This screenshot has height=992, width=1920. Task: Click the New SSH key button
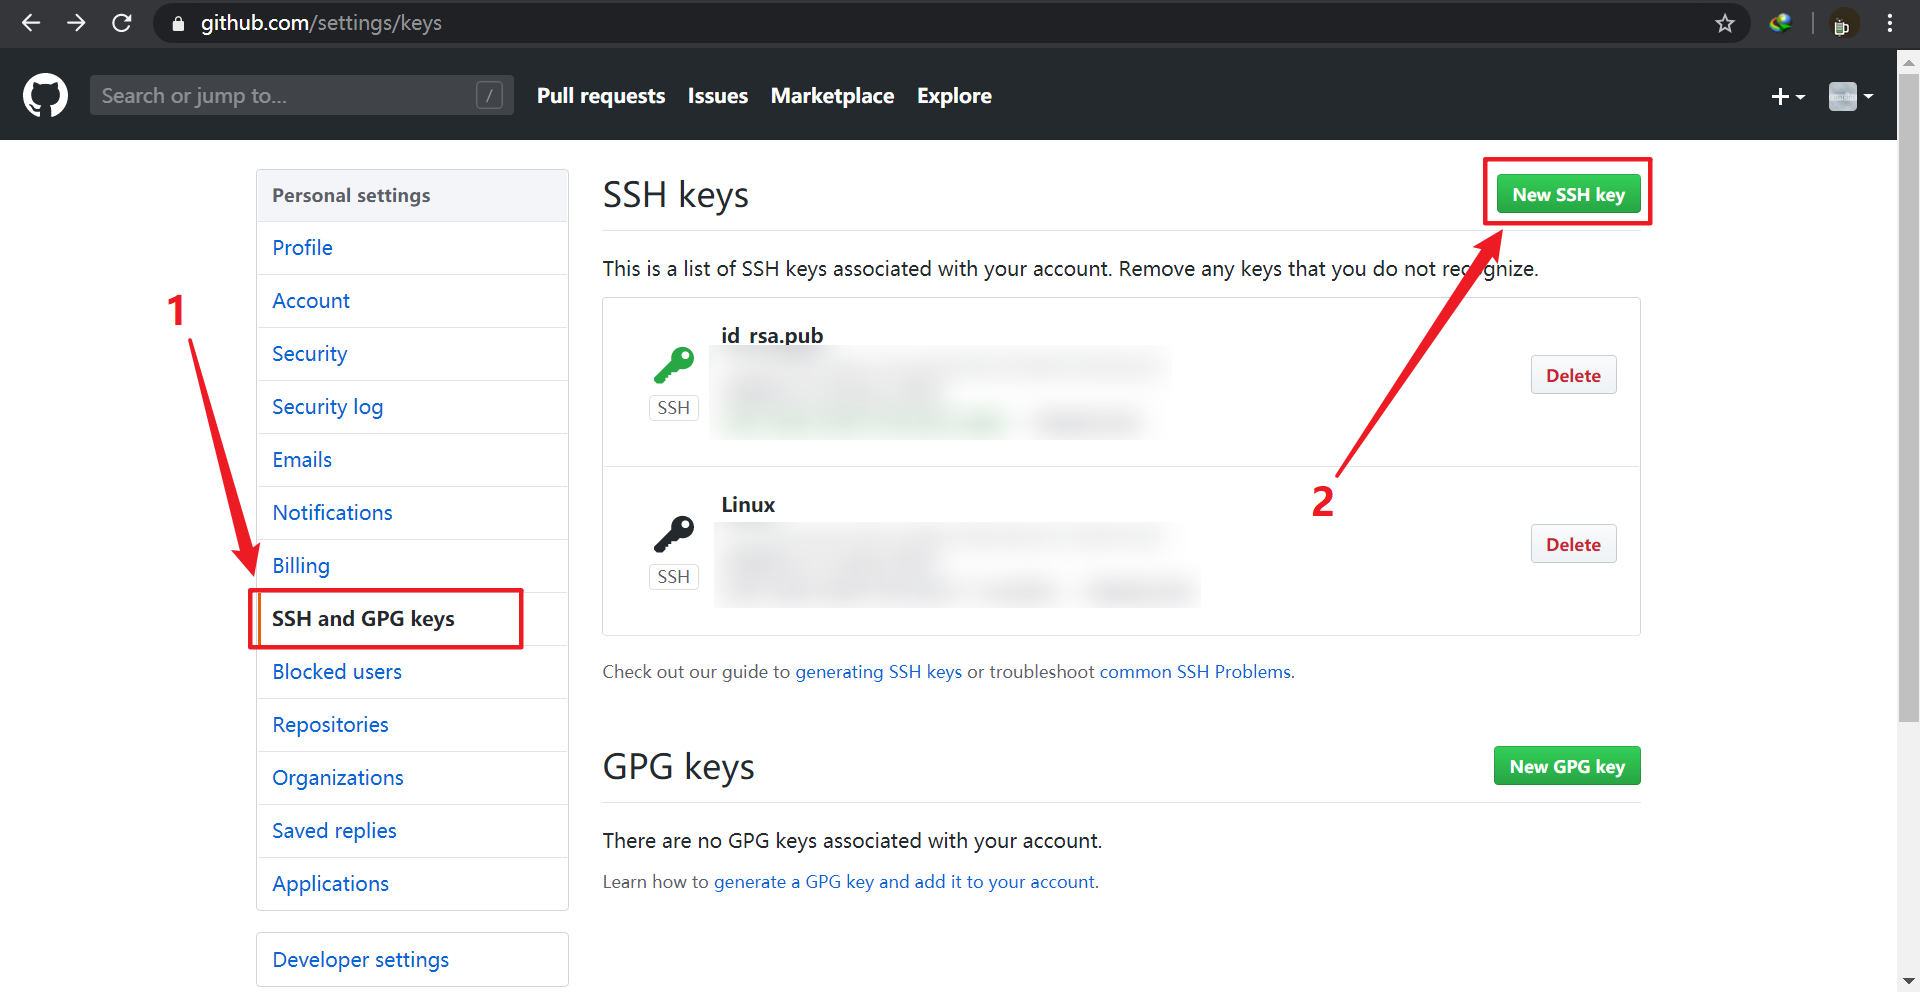click(x=1568, y=194)
